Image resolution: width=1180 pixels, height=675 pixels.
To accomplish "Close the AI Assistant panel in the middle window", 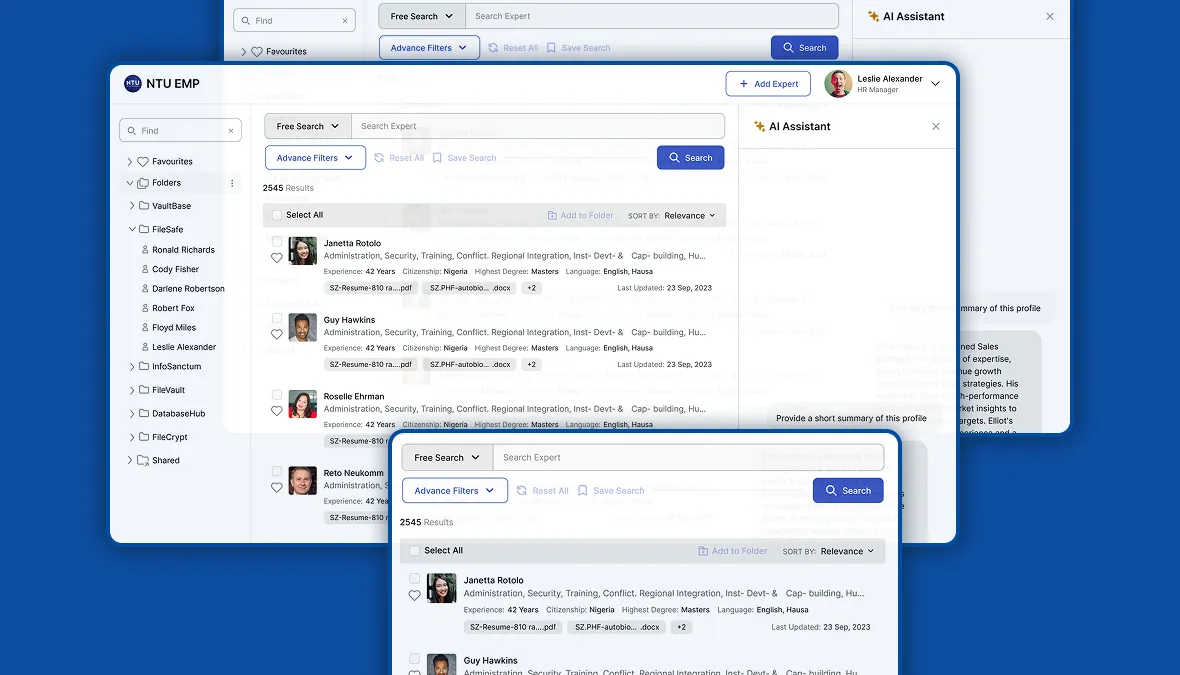I will click(935, 126).
